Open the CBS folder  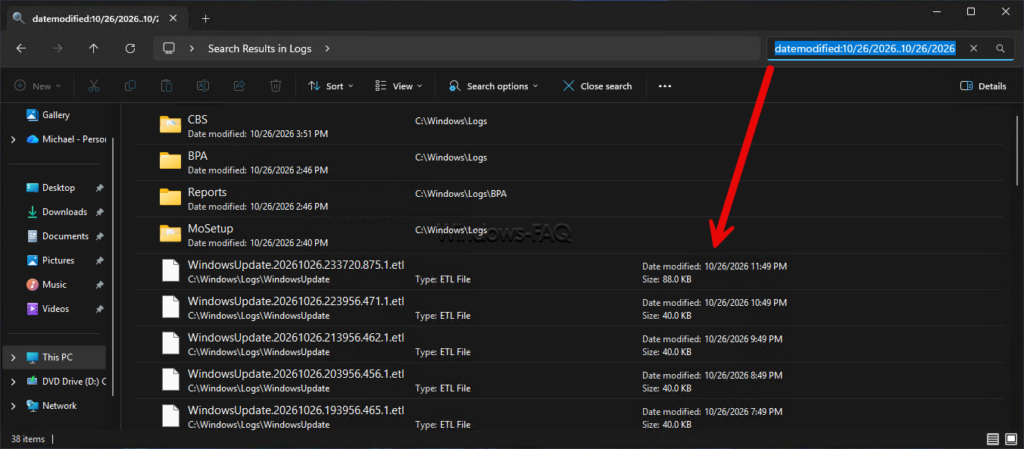(x=569, y=126)
